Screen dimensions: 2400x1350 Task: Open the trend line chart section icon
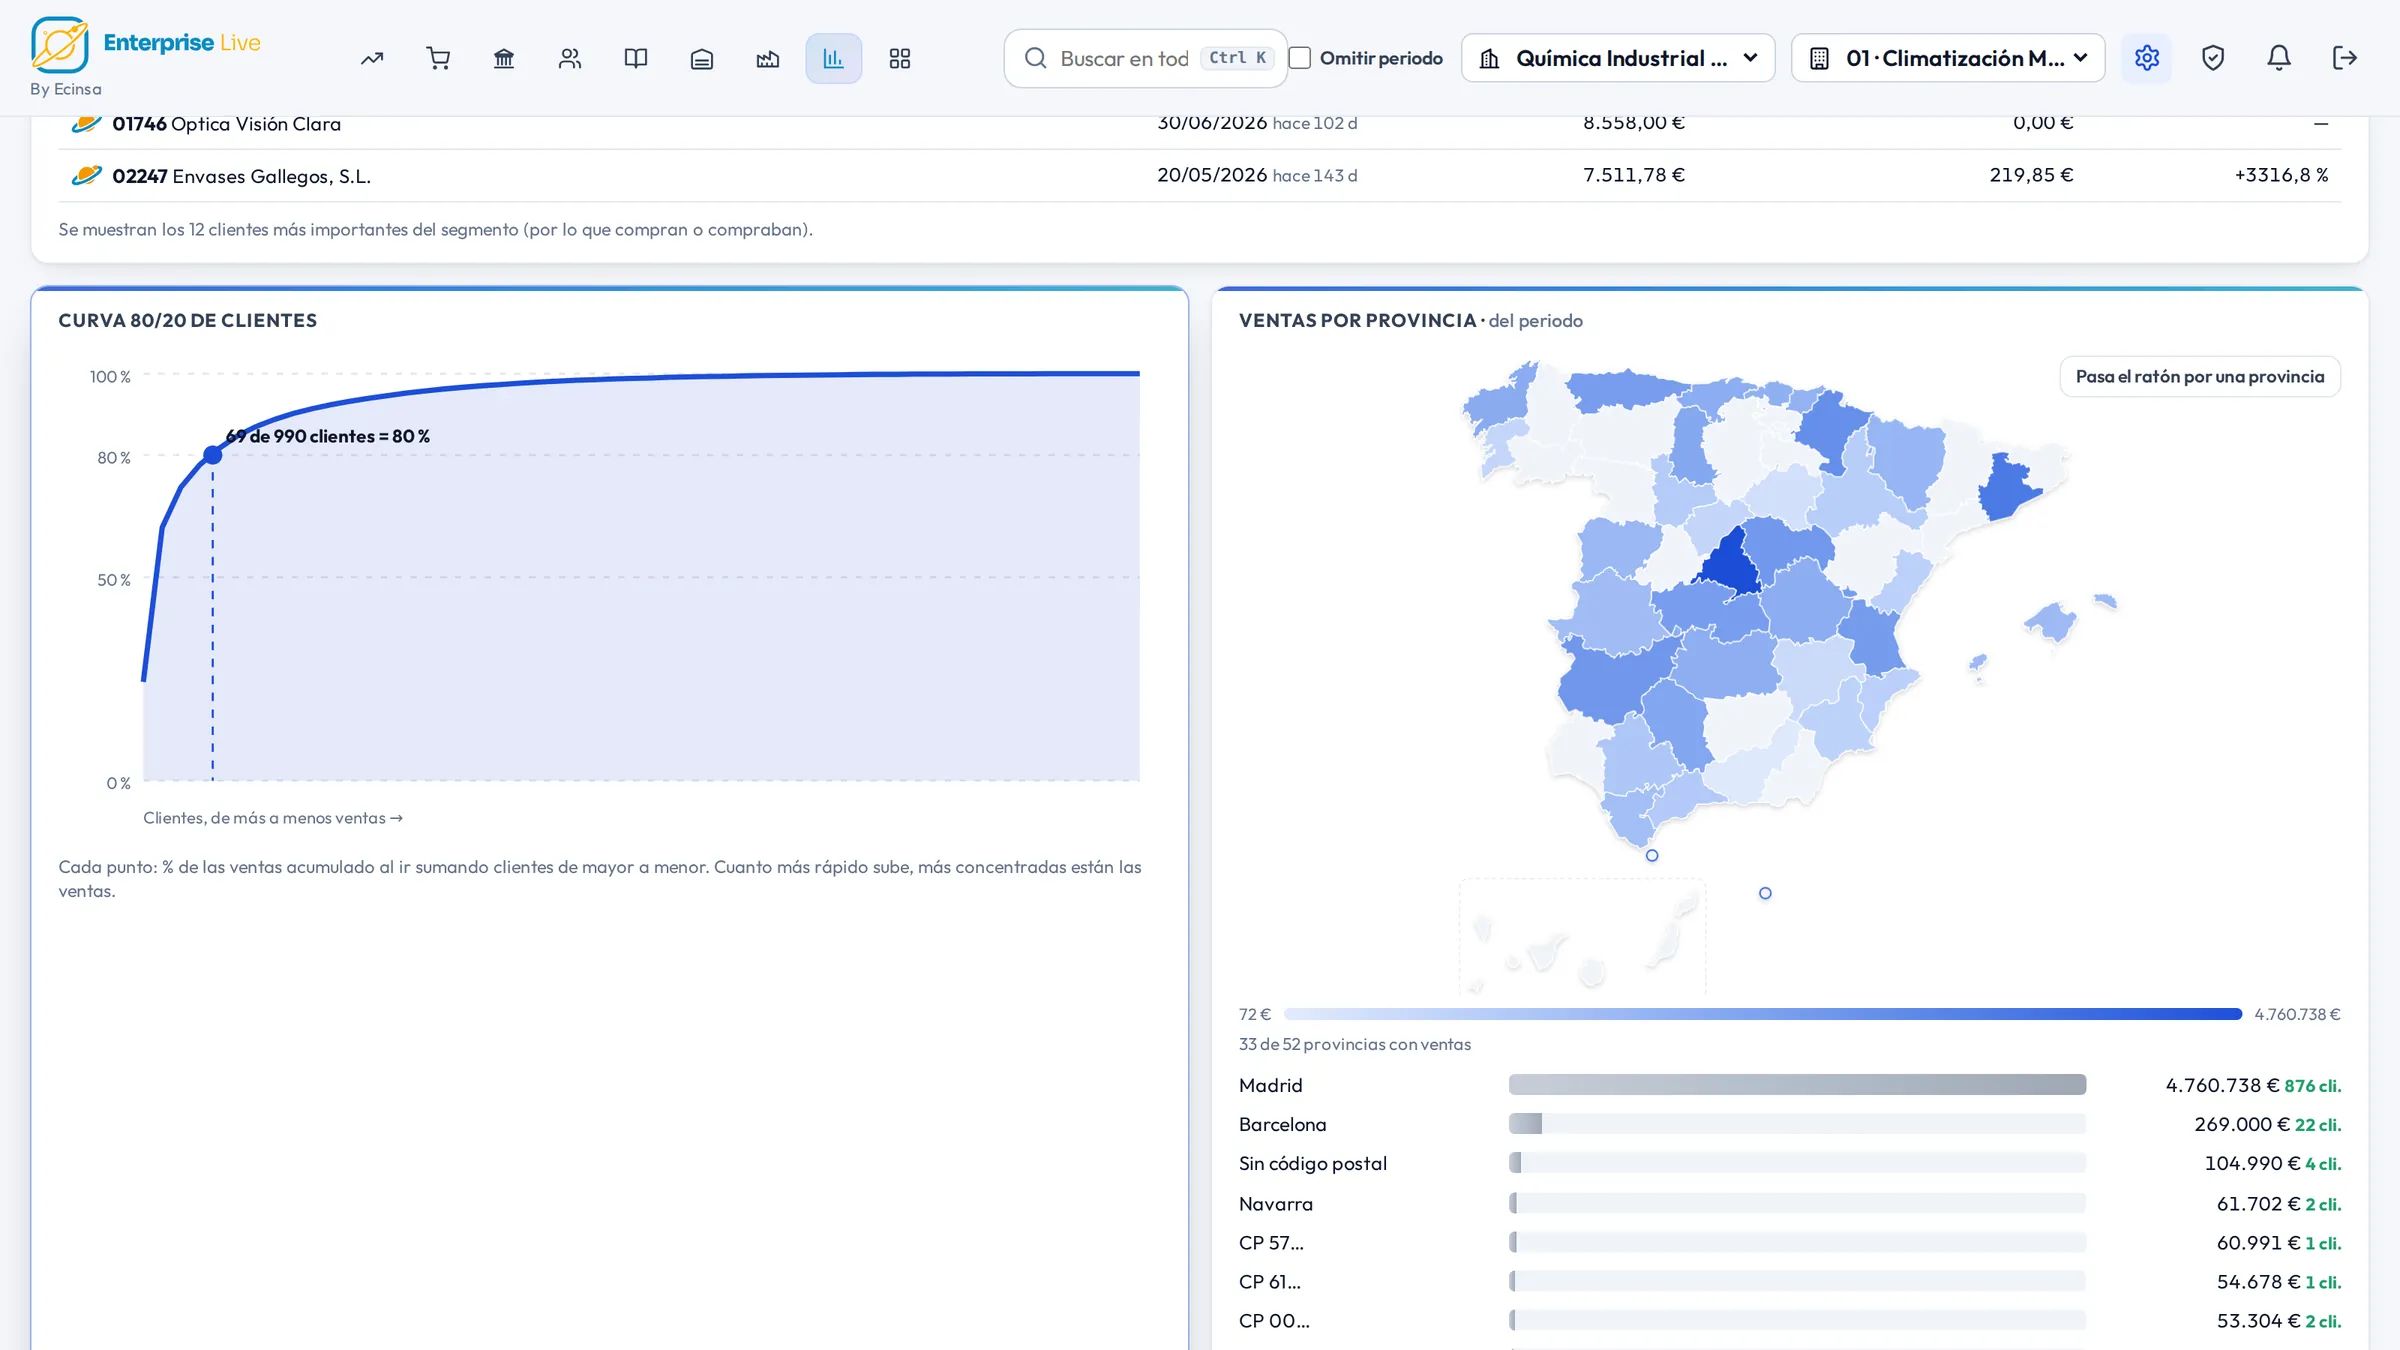[372, 58]
